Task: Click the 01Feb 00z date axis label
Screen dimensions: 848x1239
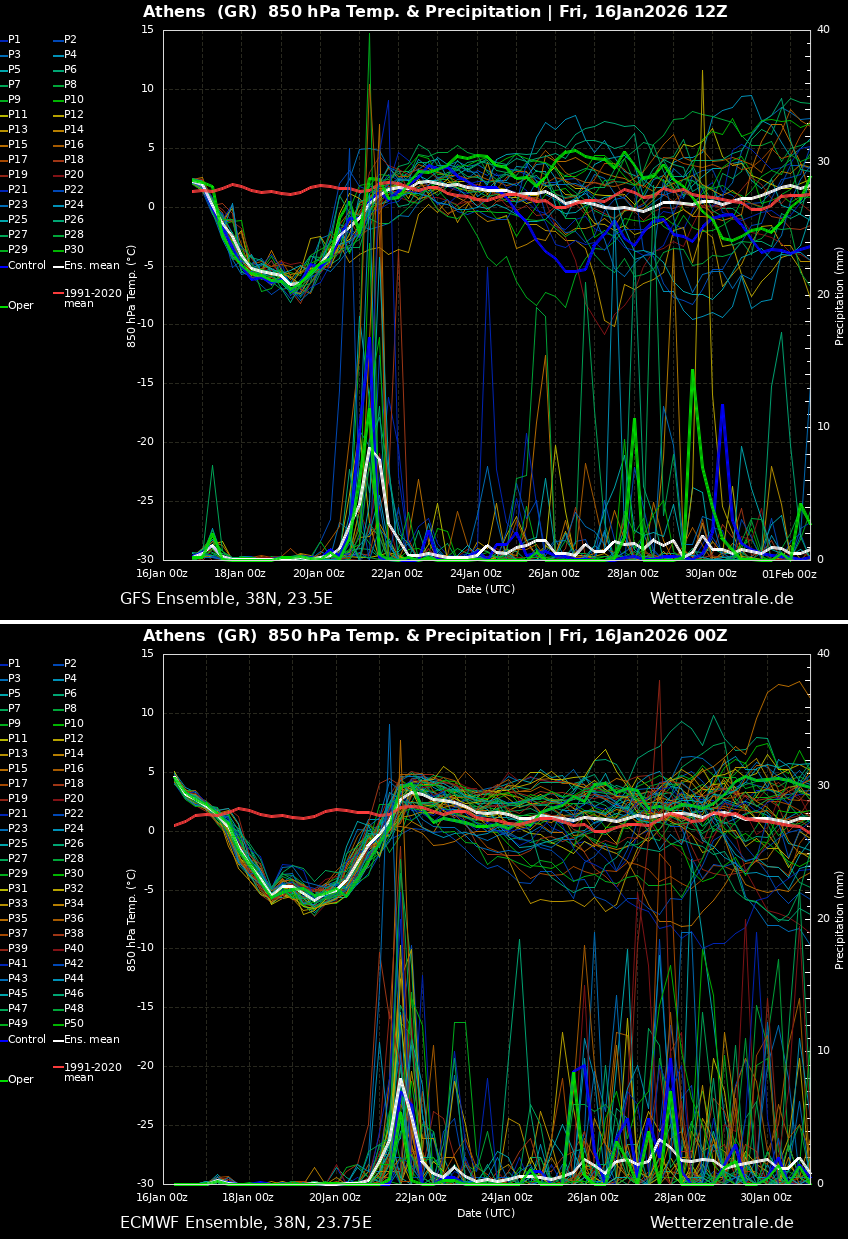Action: (789, 574)
